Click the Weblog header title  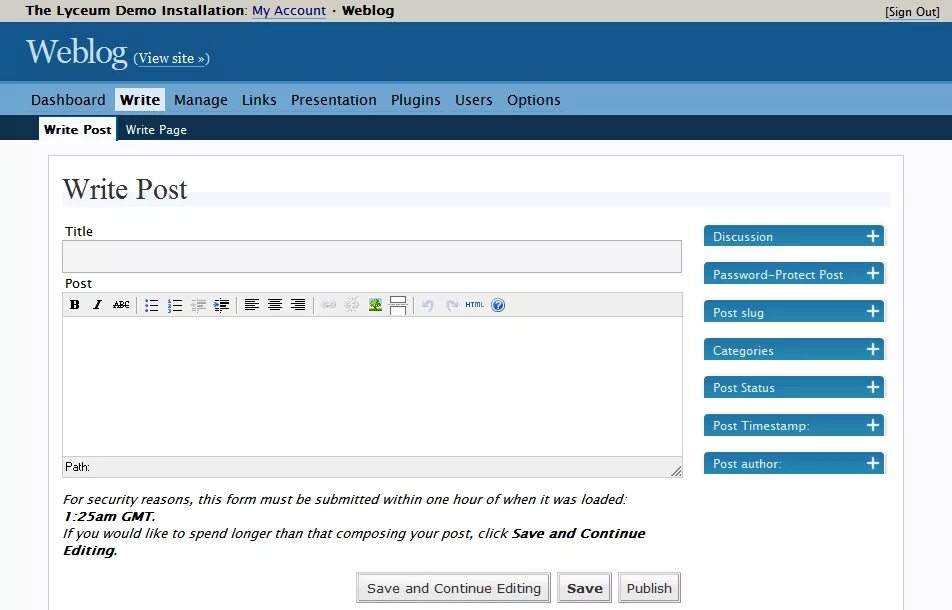(x=76, y=51)
